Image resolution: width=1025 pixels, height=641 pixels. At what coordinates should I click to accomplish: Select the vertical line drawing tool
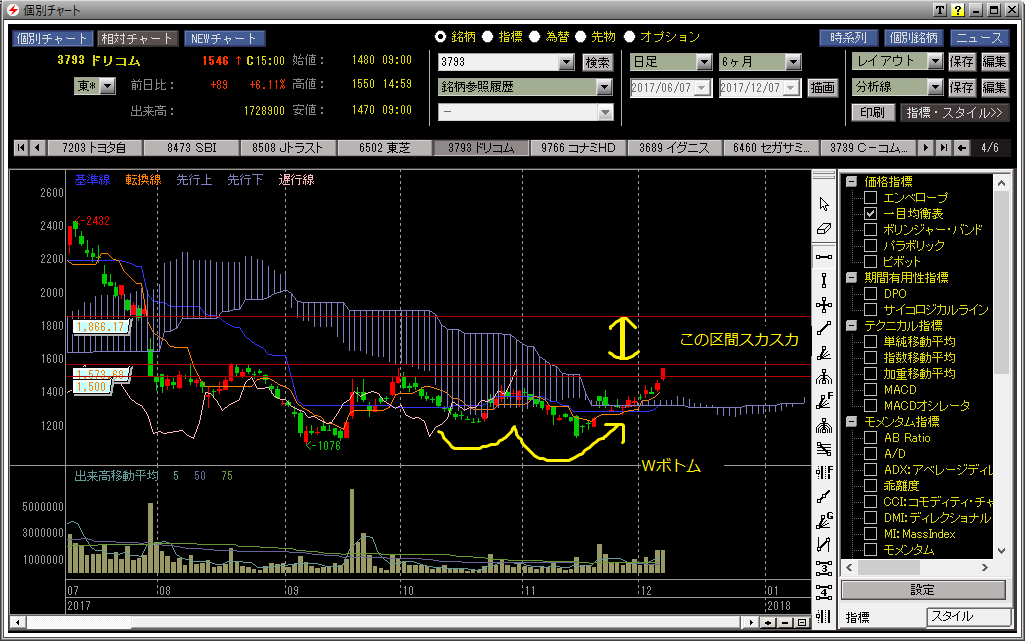[x=824, y=280]
